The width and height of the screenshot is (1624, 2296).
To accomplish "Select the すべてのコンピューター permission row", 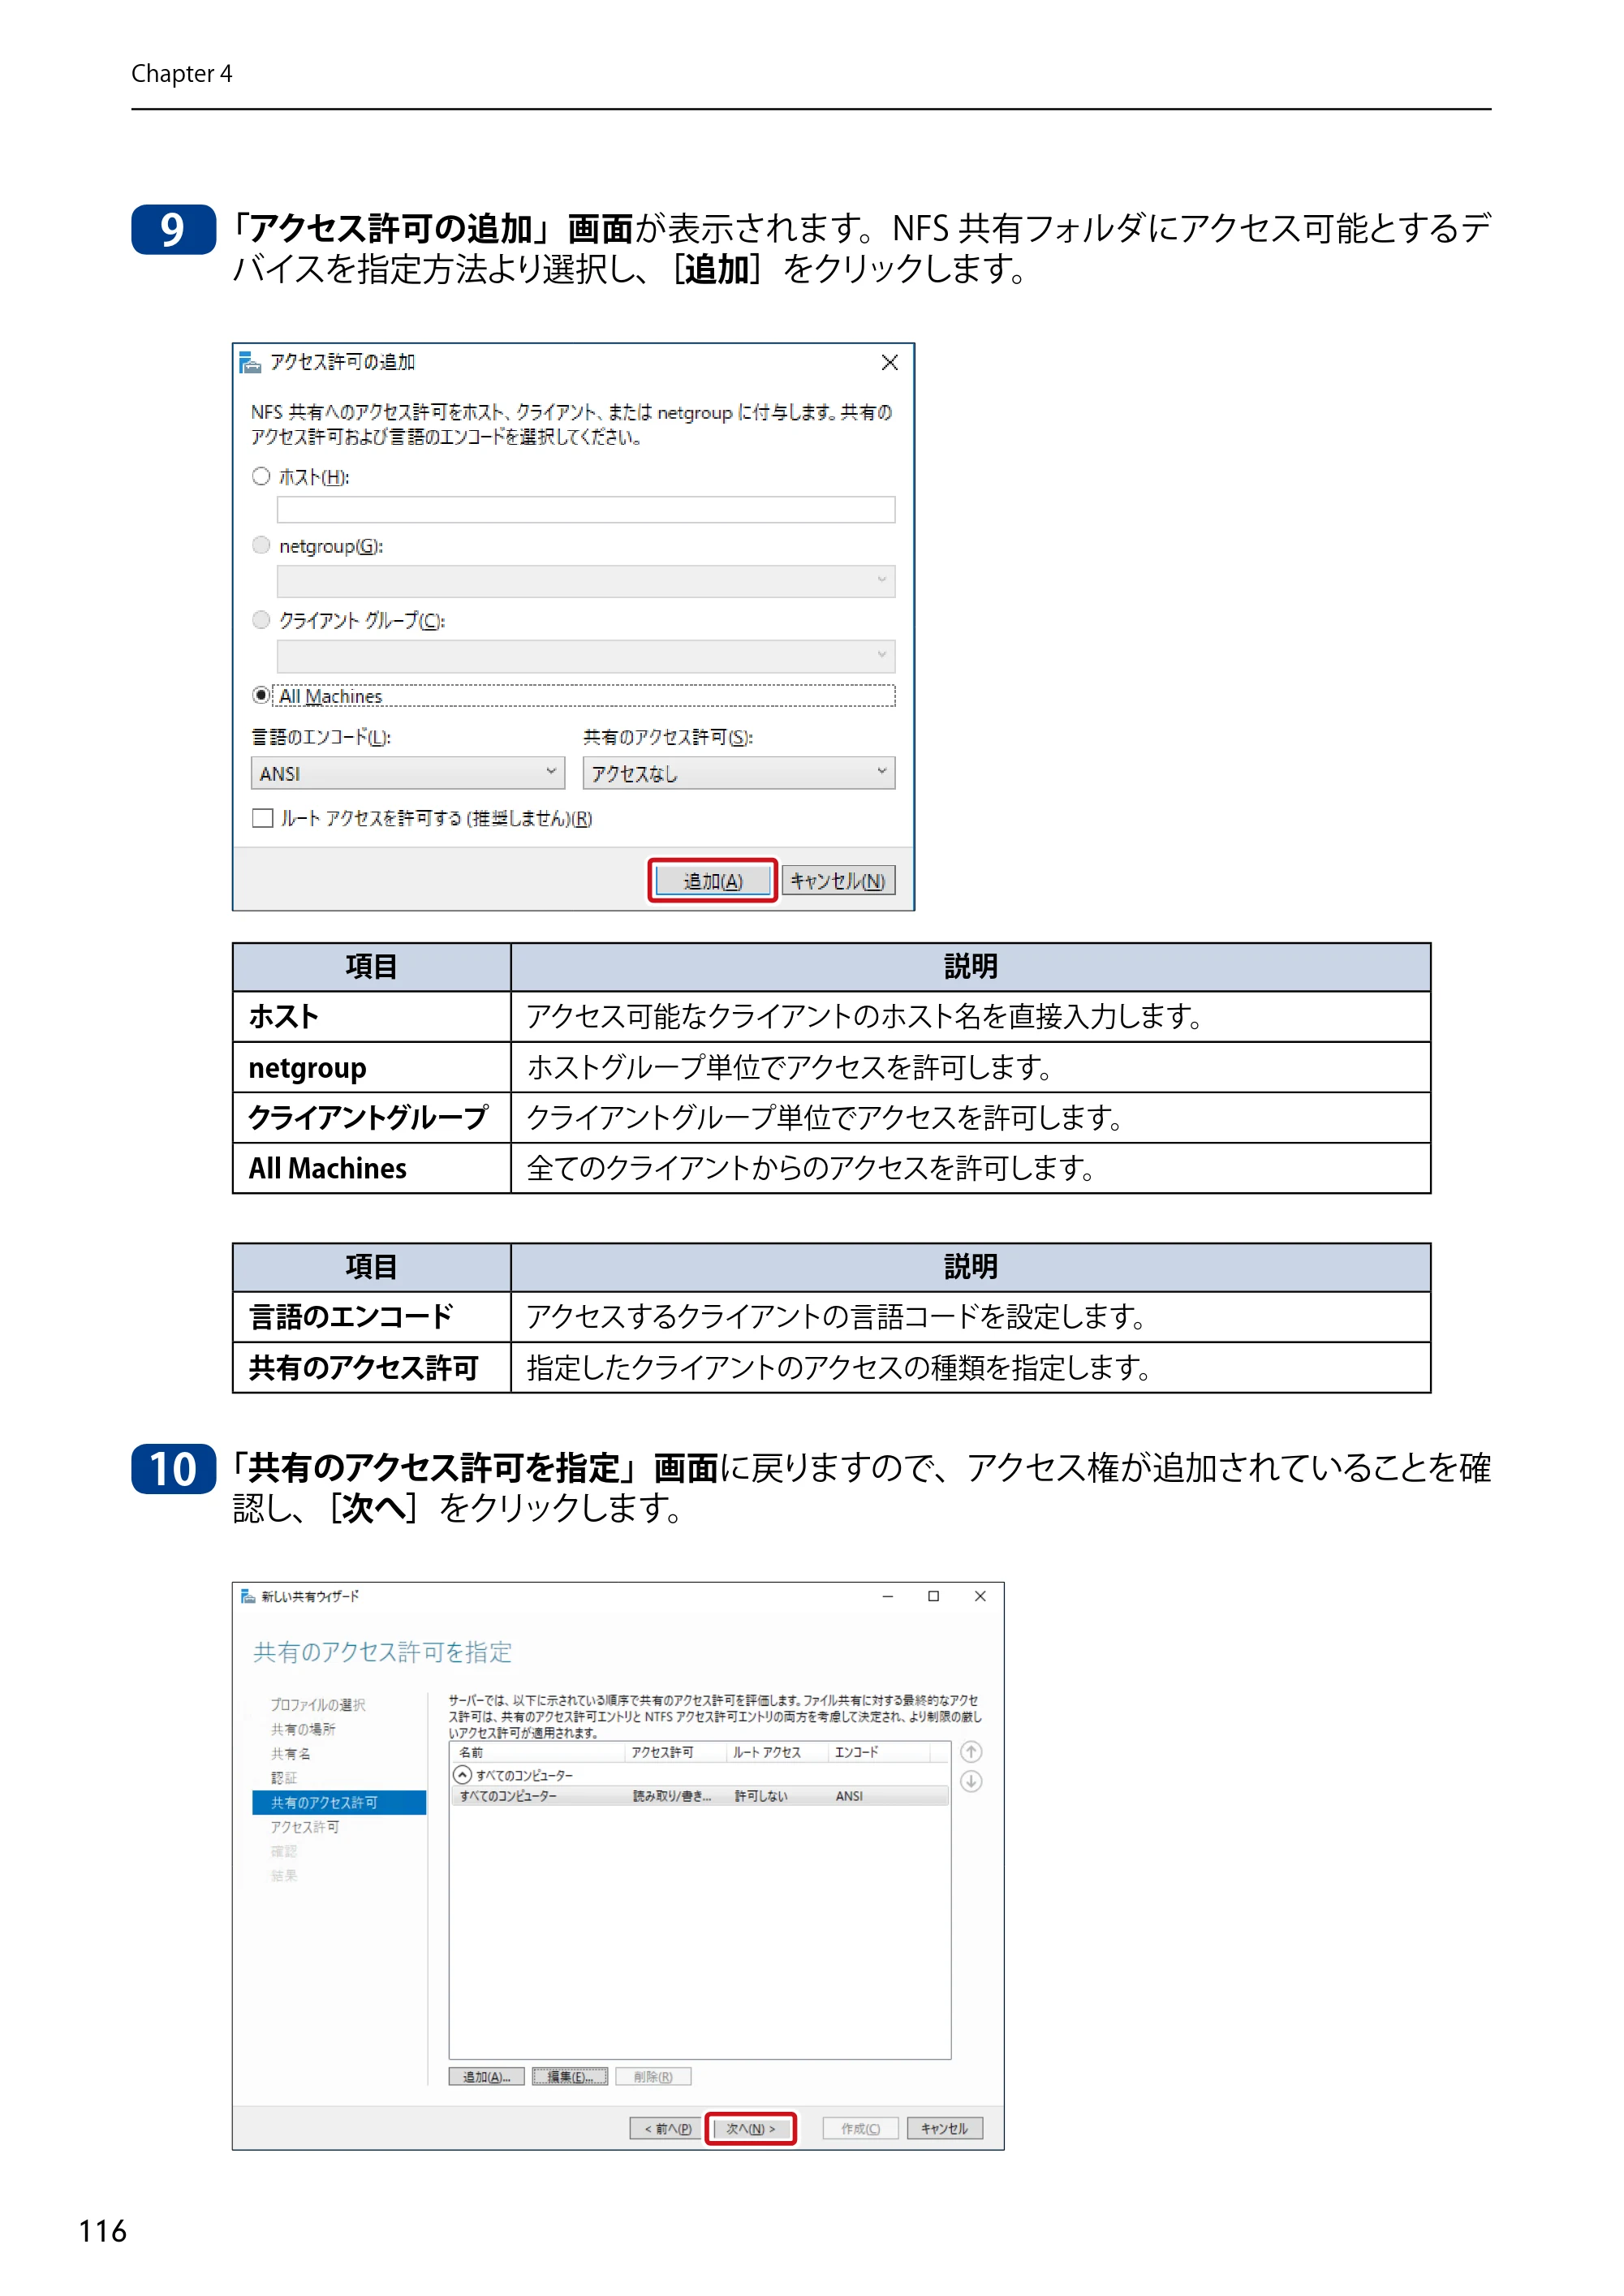I will (x=699, y=1797).
